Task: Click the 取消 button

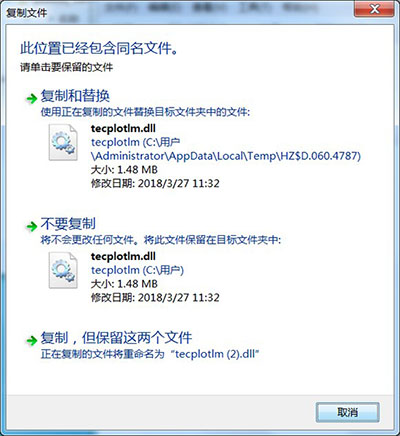Action: pyautogui.click(x=347, y=413)
